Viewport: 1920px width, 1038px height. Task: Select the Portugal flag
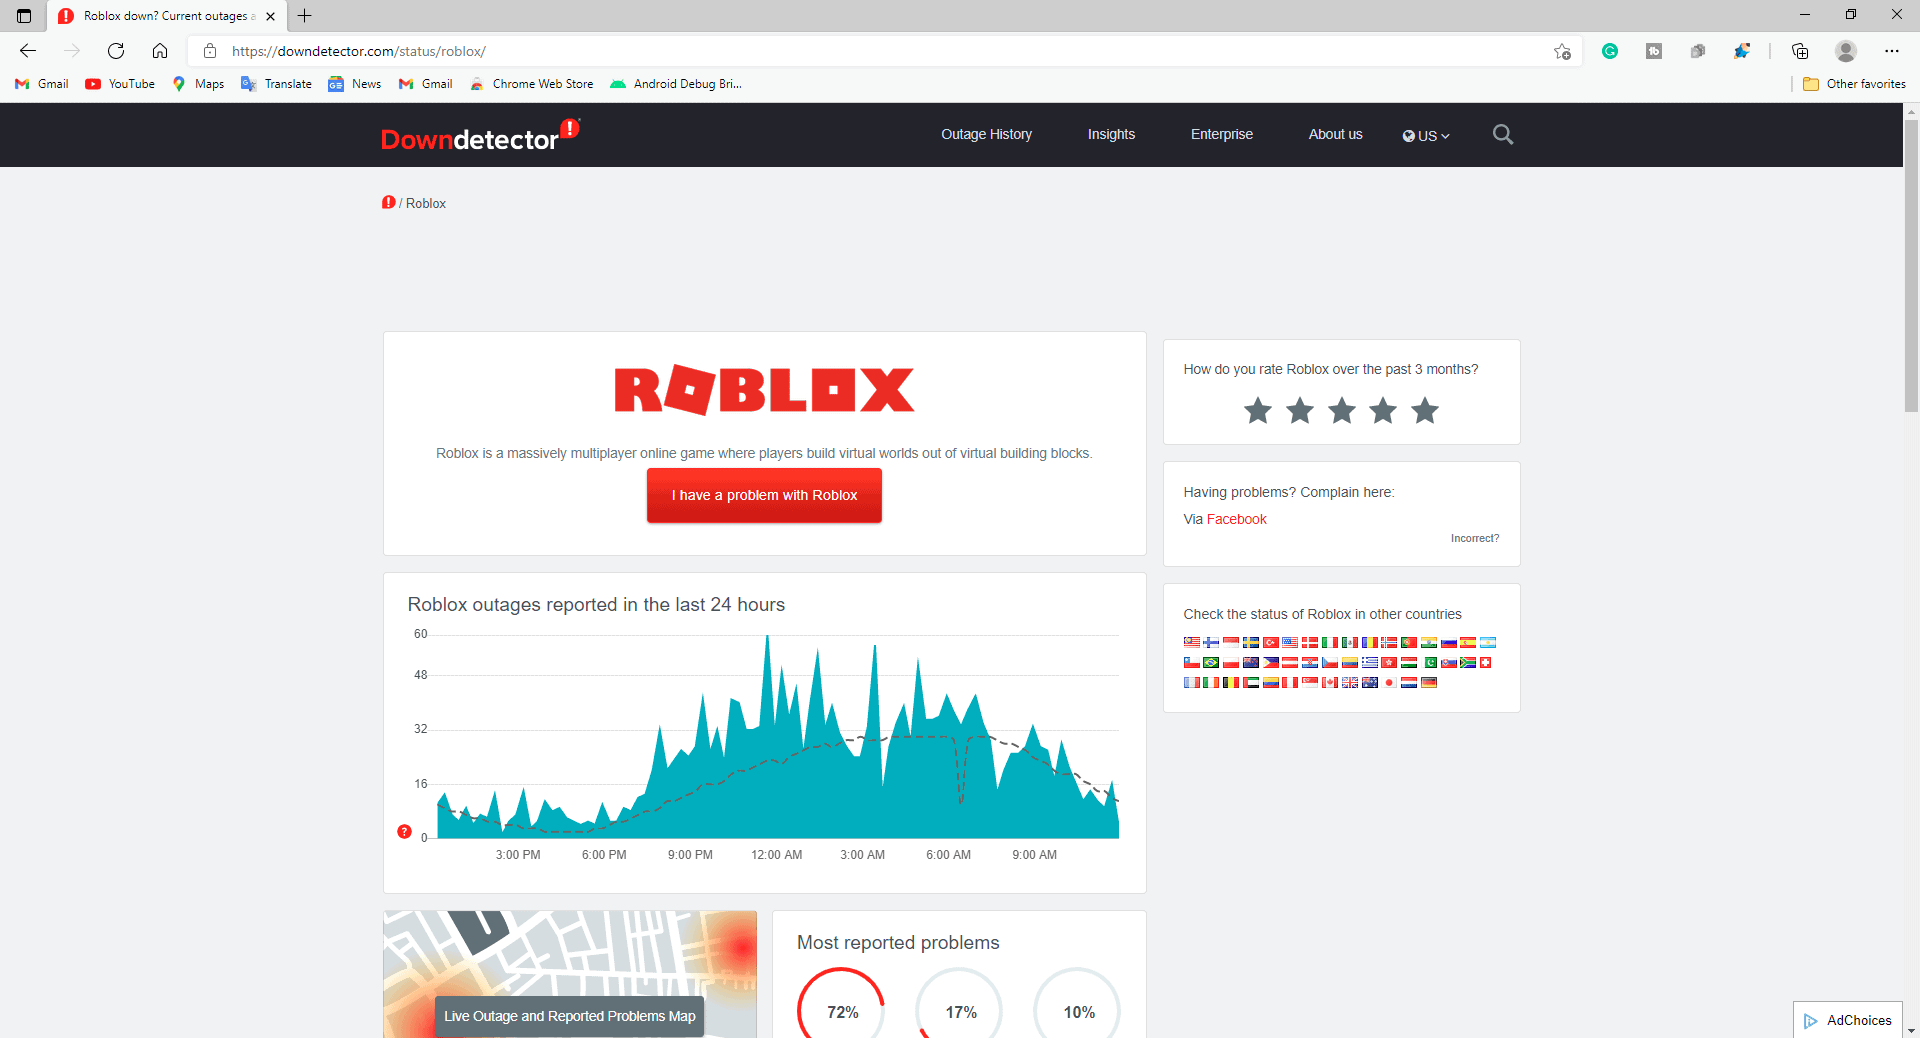point(1409,642)
